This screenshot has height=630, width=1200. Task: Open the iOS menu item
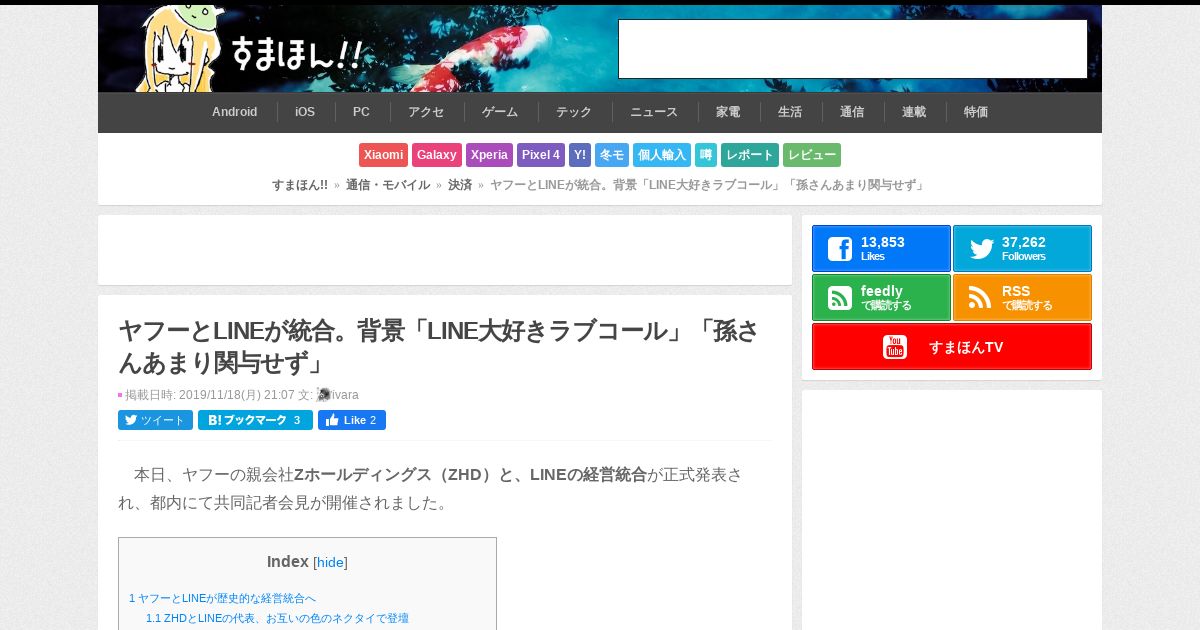click(305, 112)
